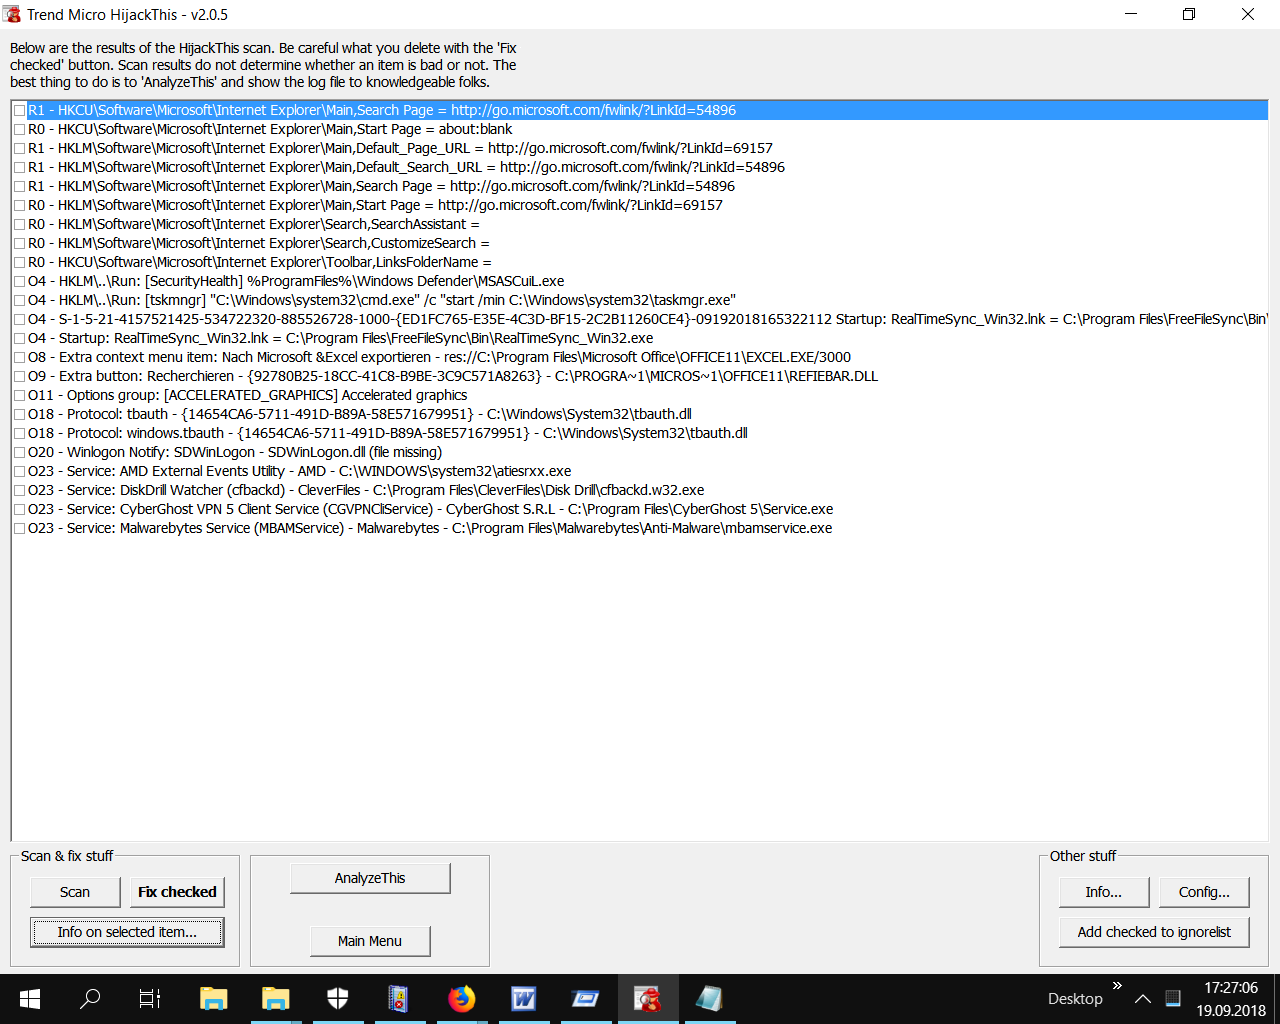Click the Desktop toolbar label
Viewport: 1280px width, 1024px height.
(x=1075, y=998)
